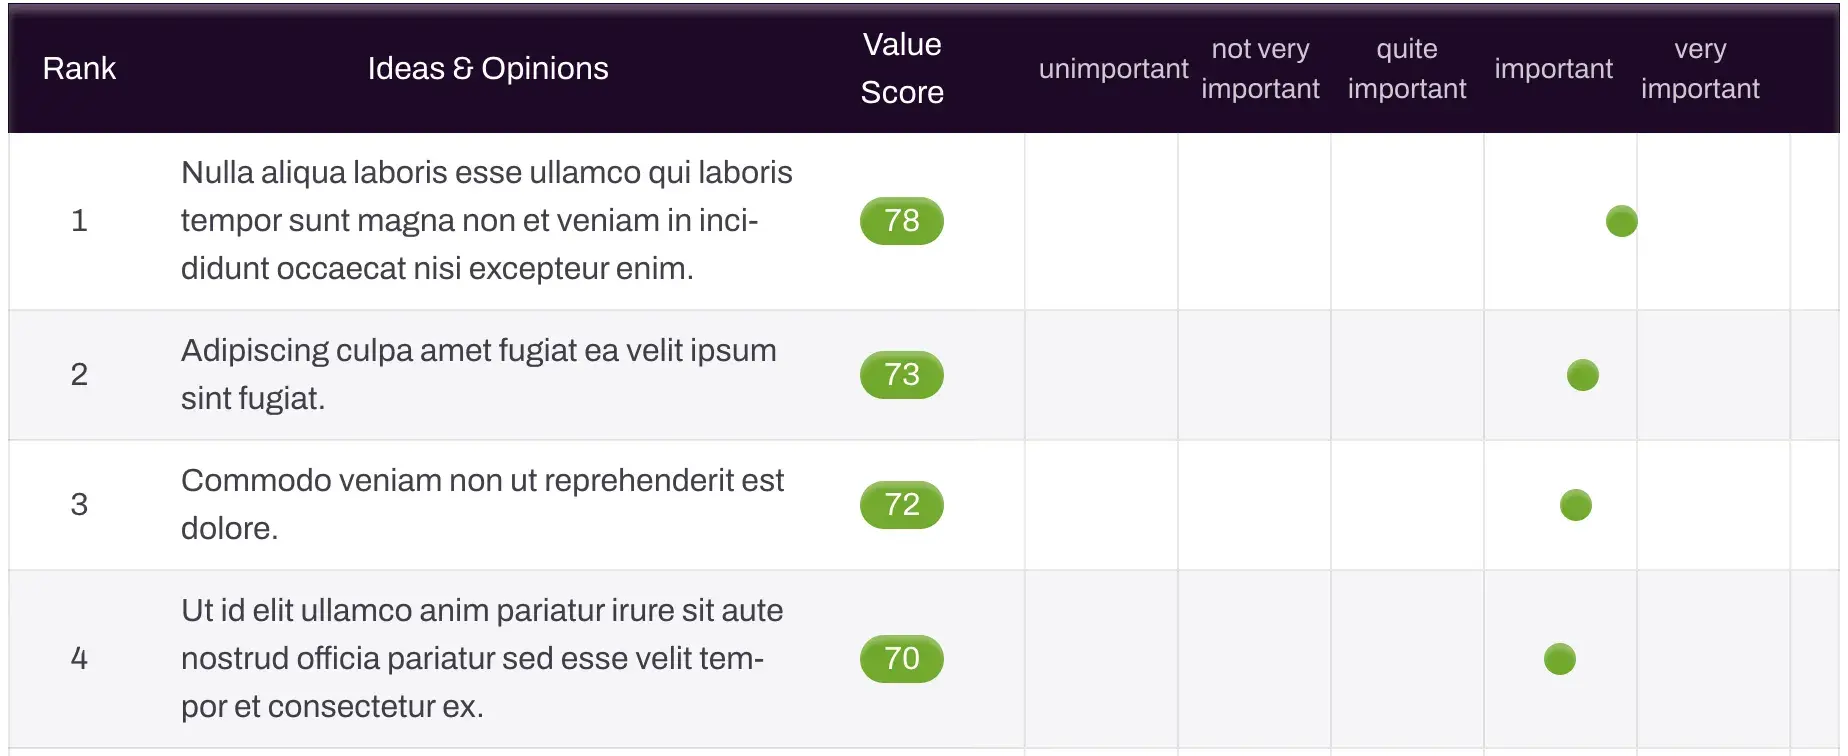Click the Ideas & Opinions column header
The image size is (1848, 756).
click(488, 68)
